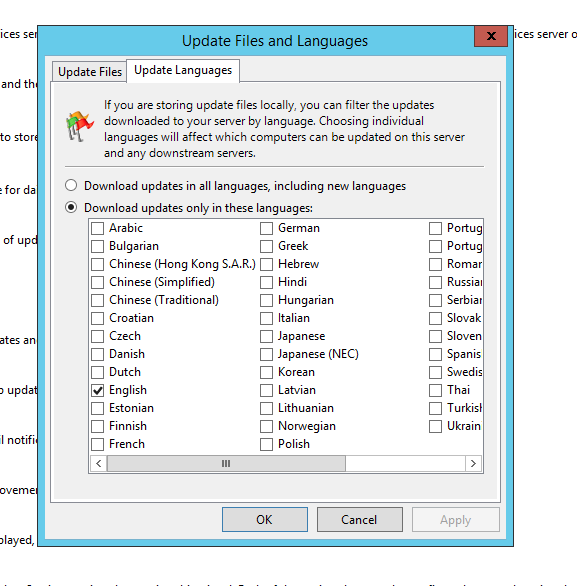Click the languages flag icon
The width and height of the screenshot is (577, 586).
tap(80, 126)
